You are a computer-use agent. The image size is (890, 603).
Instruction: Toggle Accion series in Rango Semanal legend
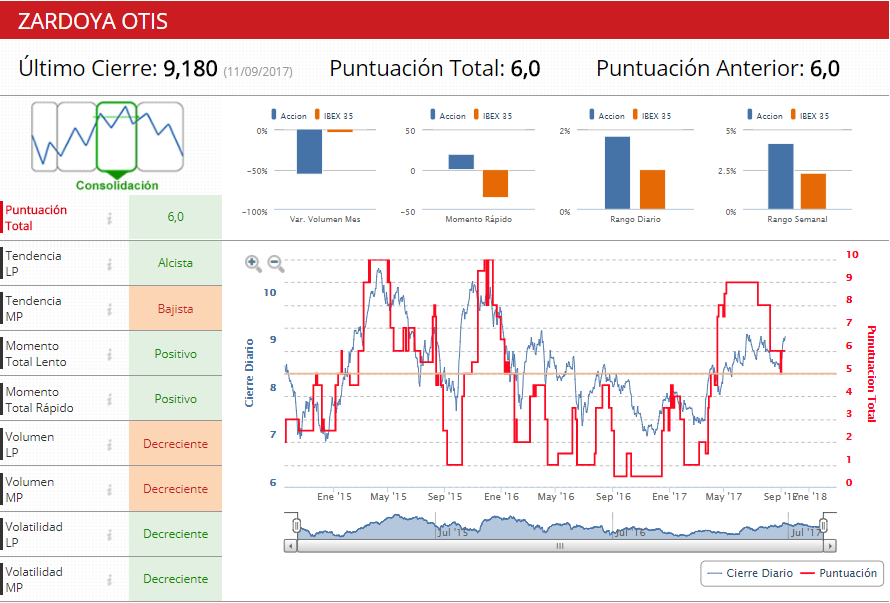coord(765,115)
